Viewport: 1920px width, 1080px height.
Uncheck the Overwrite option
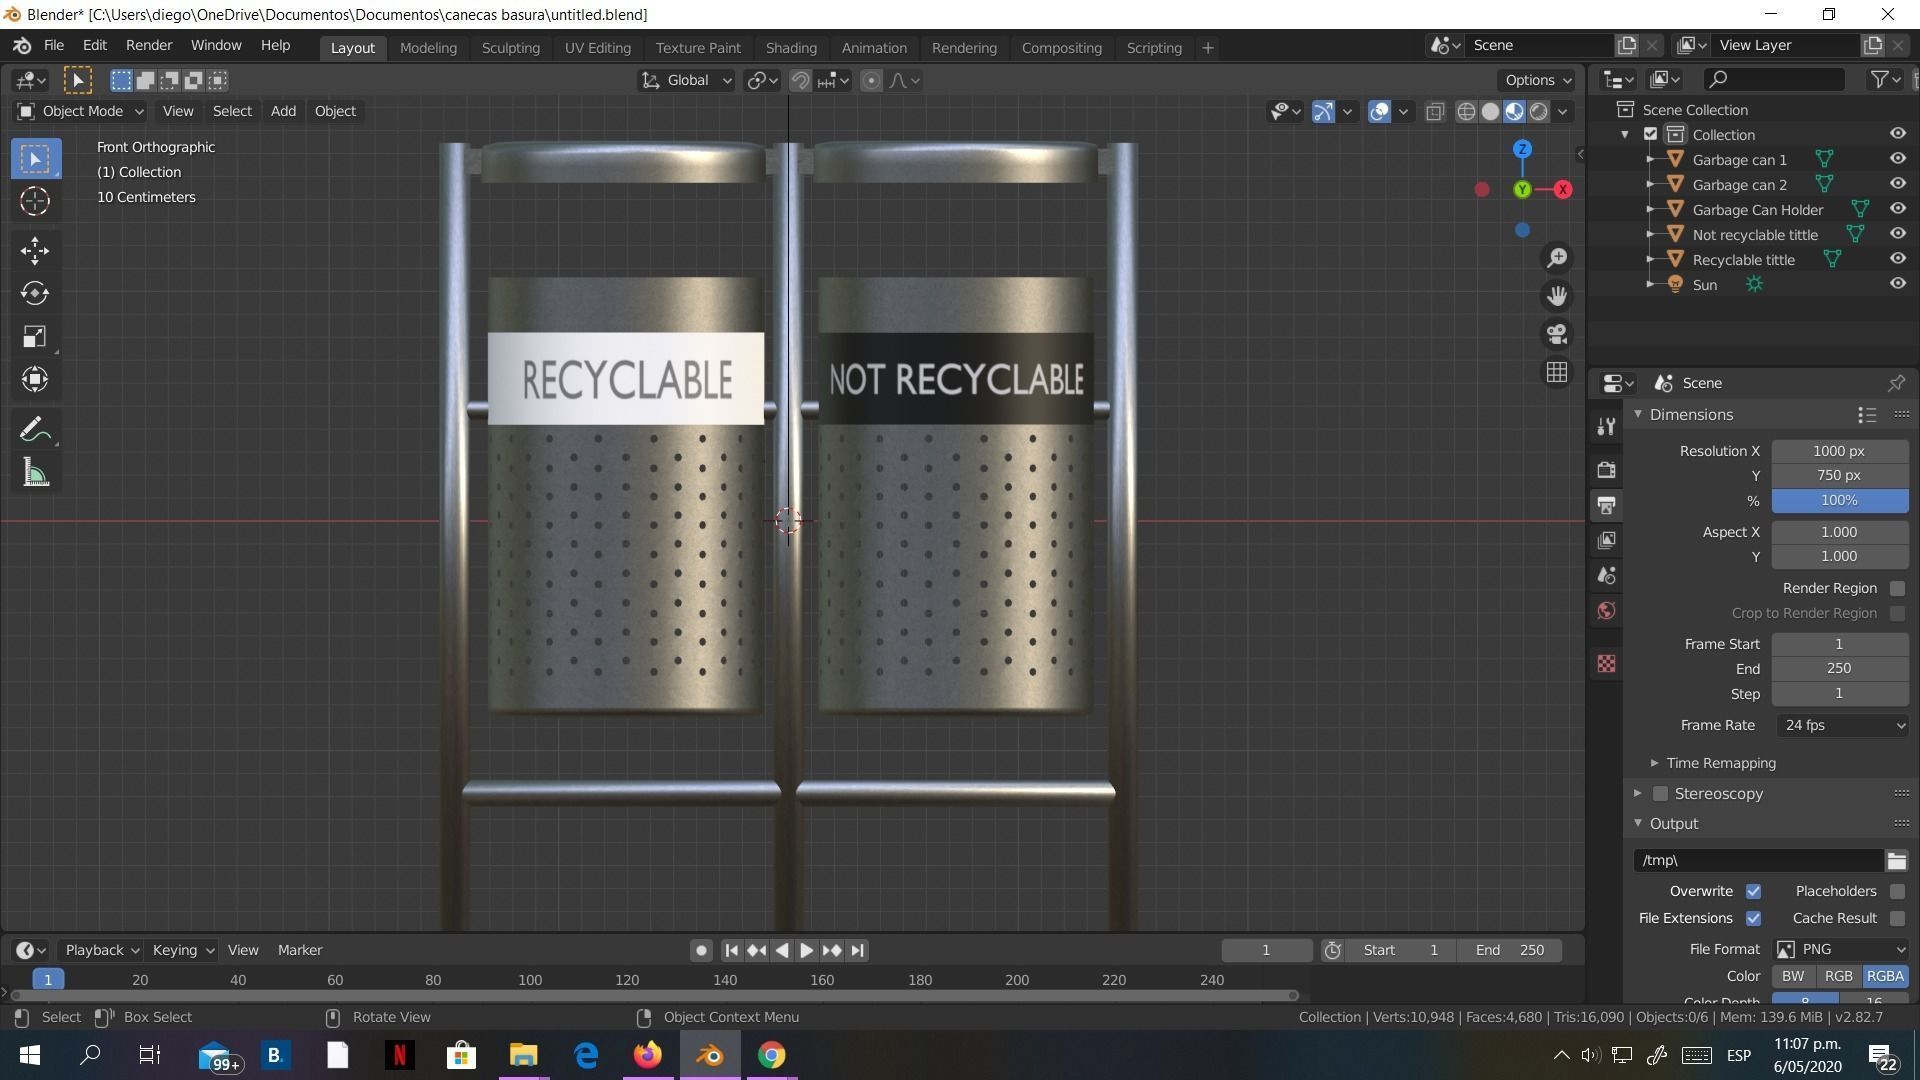pyautogui.click(x=1753, y=891)
